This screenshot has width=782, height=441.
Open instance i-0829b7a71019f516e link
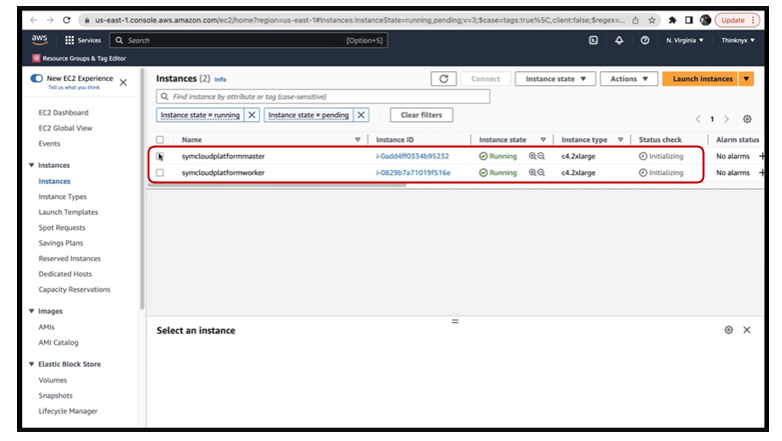[x=413, y=173]
